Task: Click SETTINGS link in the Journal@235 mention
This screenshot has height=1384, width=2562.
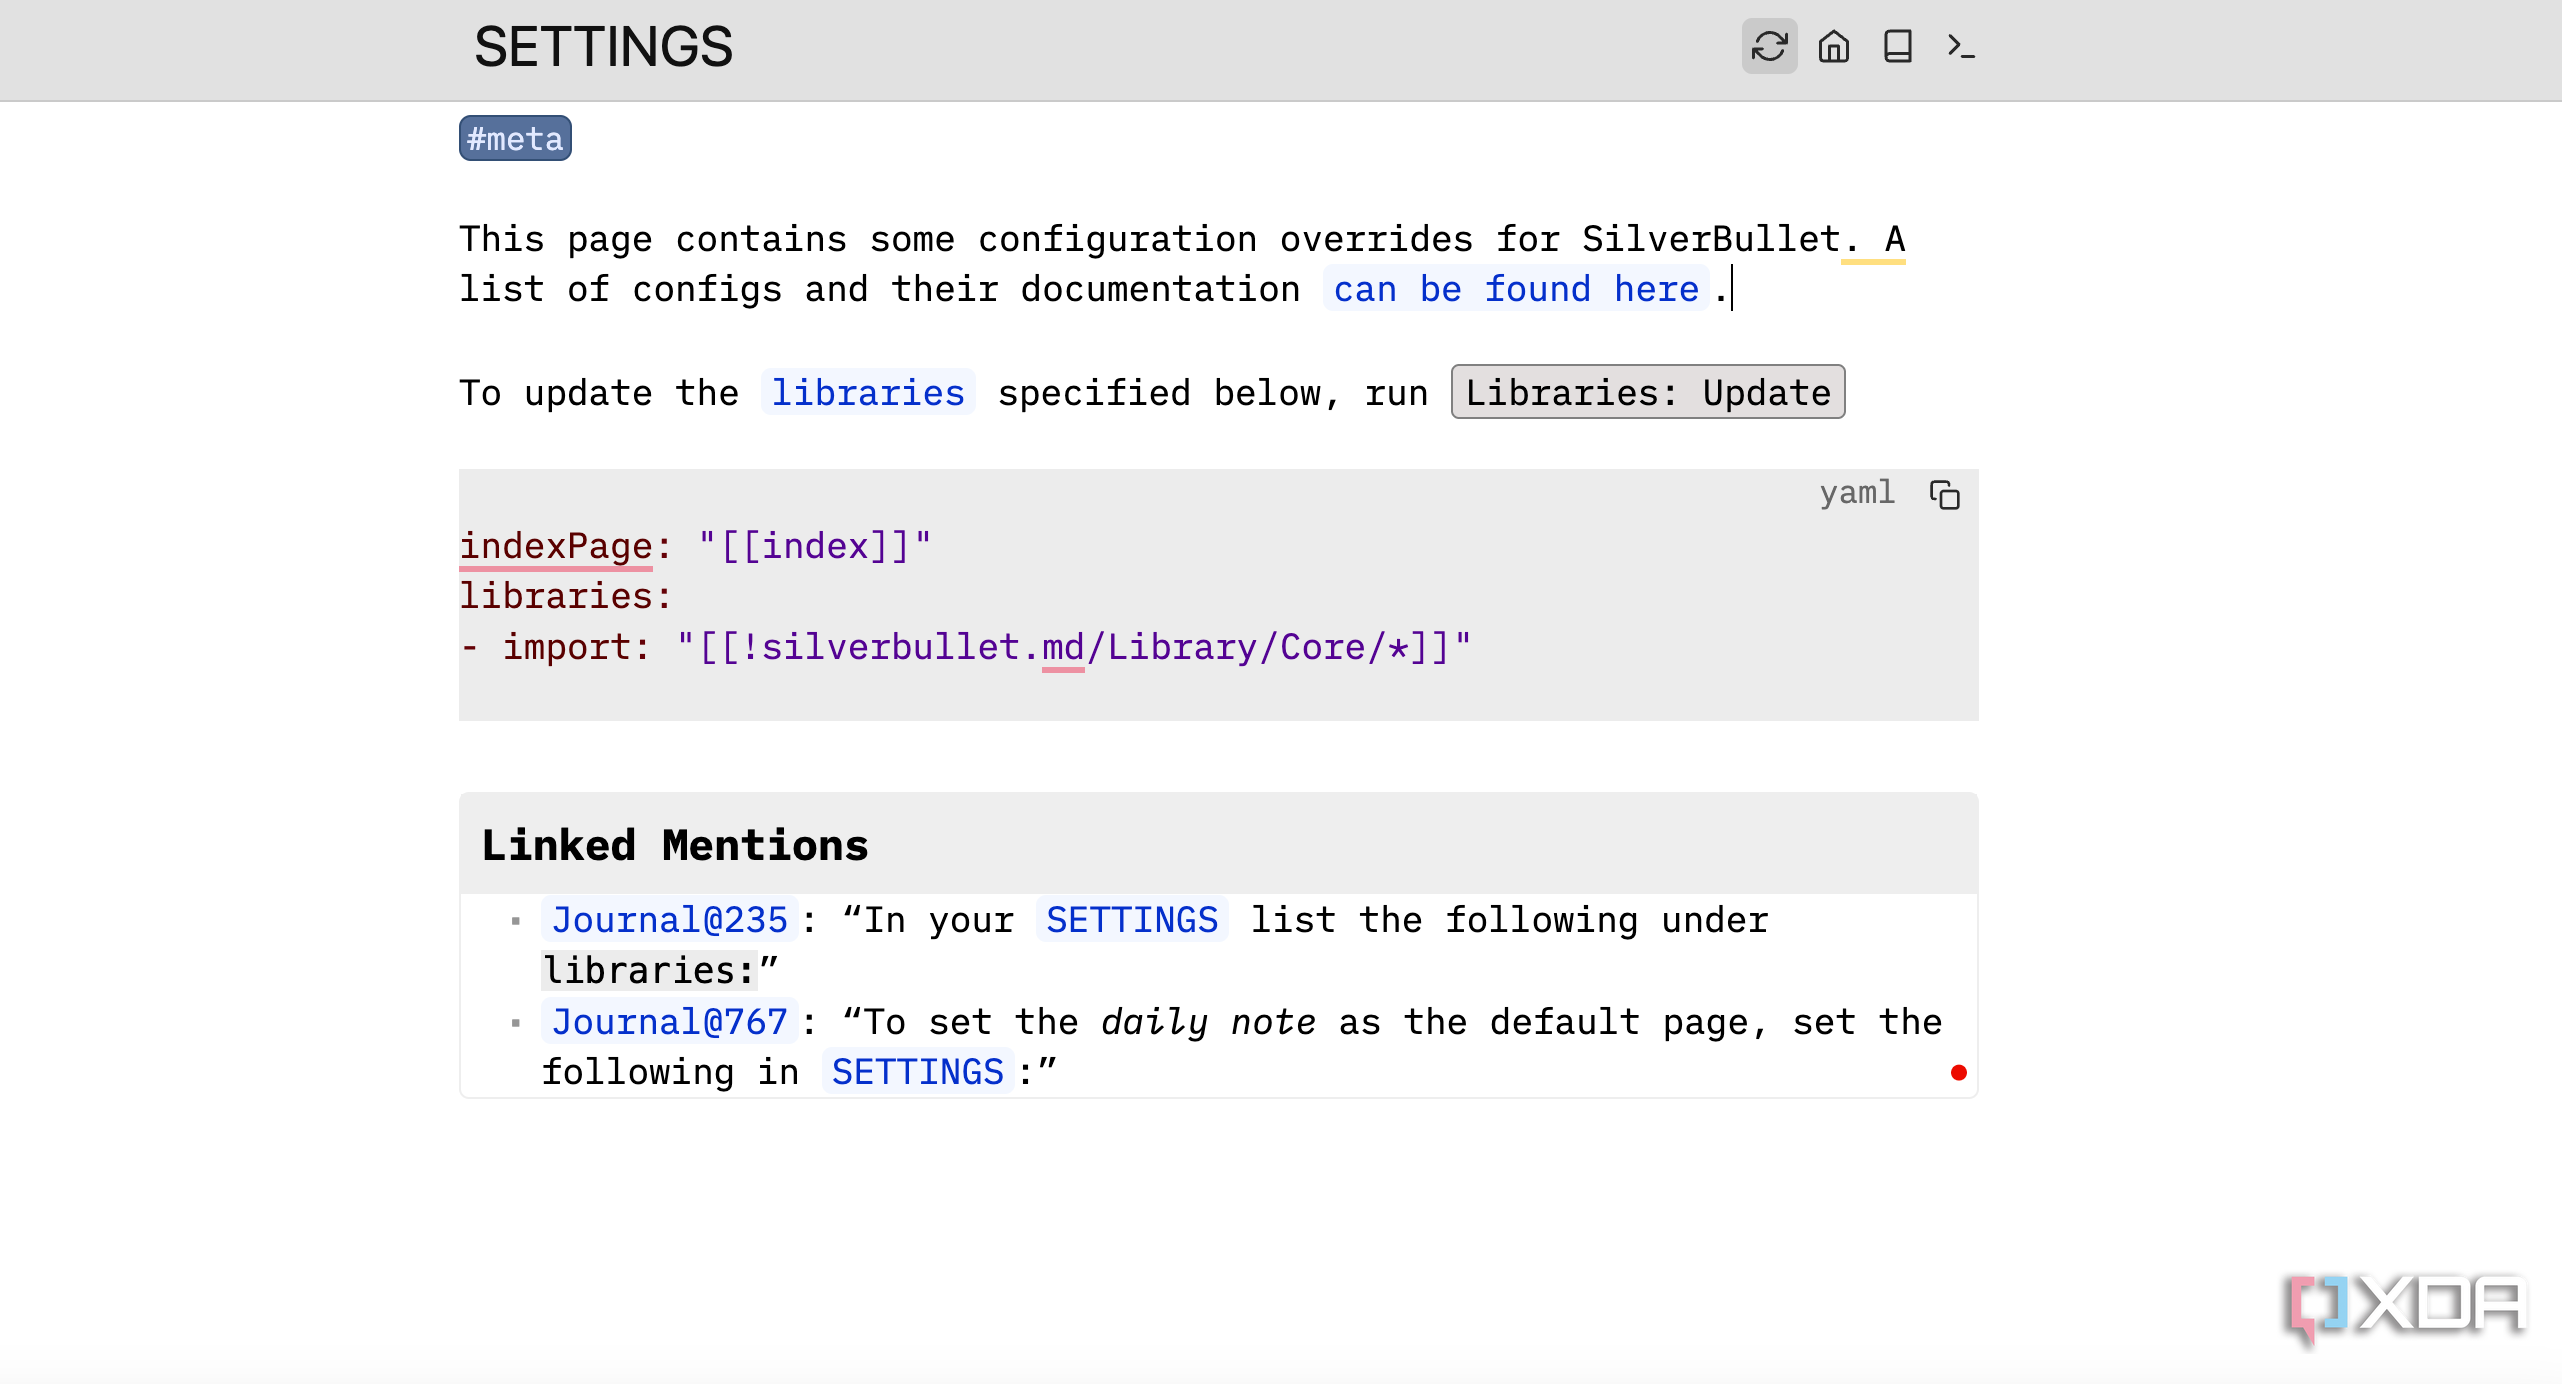Action: [x=1132, y=919]
